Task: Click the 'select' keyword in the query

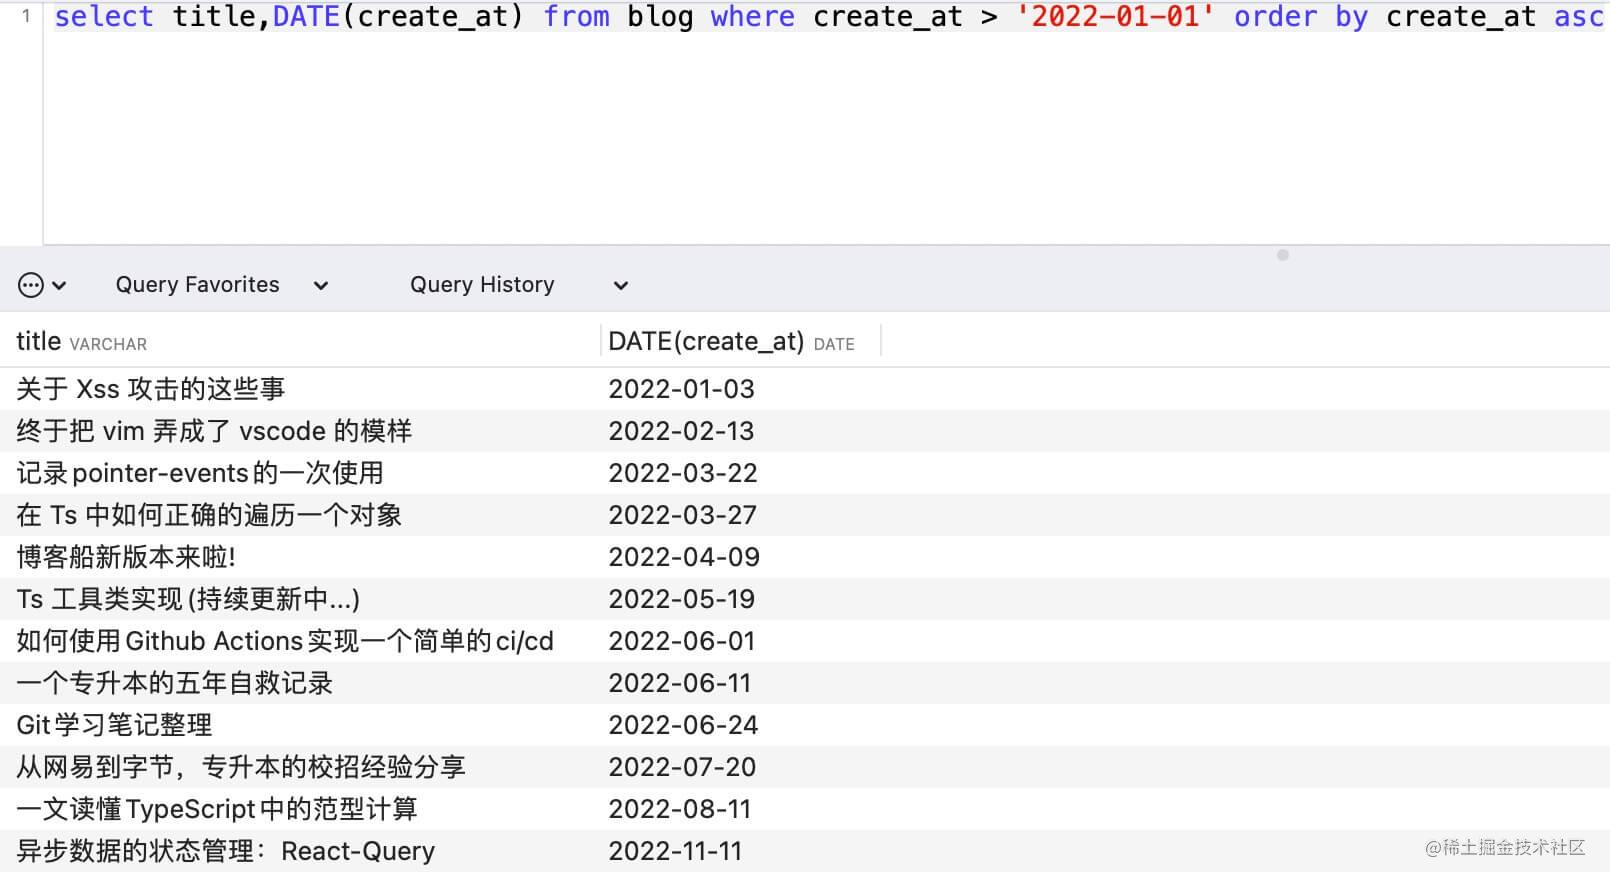Action: pyautogui.click(x=104, y=17)
